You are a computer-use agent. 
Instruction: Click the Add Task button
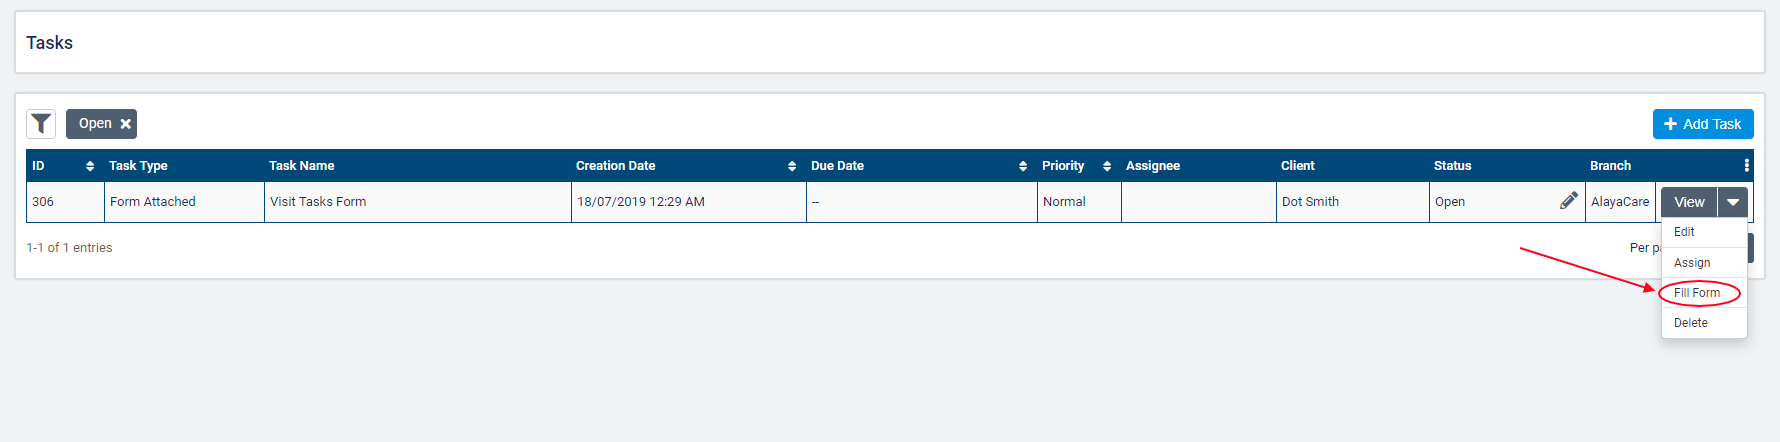pyautogui.click(x=1702, y=124)
